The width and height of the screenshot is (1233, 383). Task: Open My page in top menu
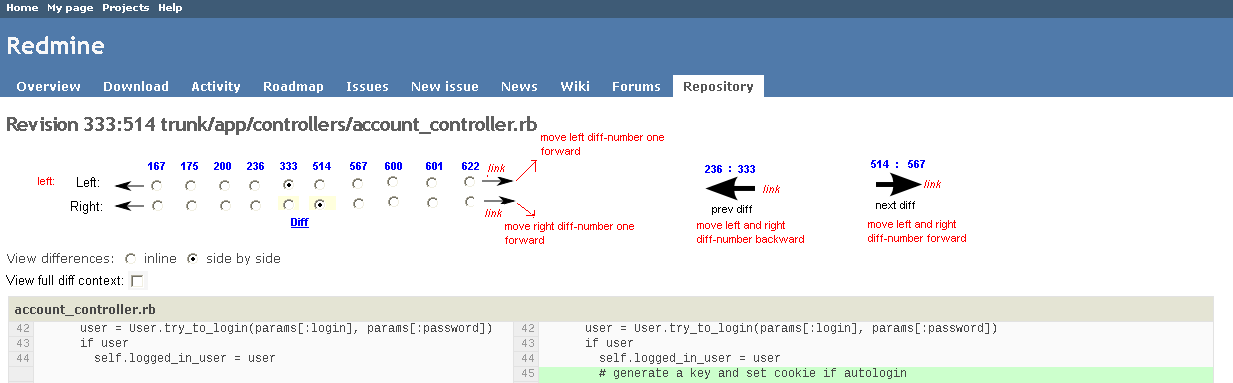click(70, 7)
